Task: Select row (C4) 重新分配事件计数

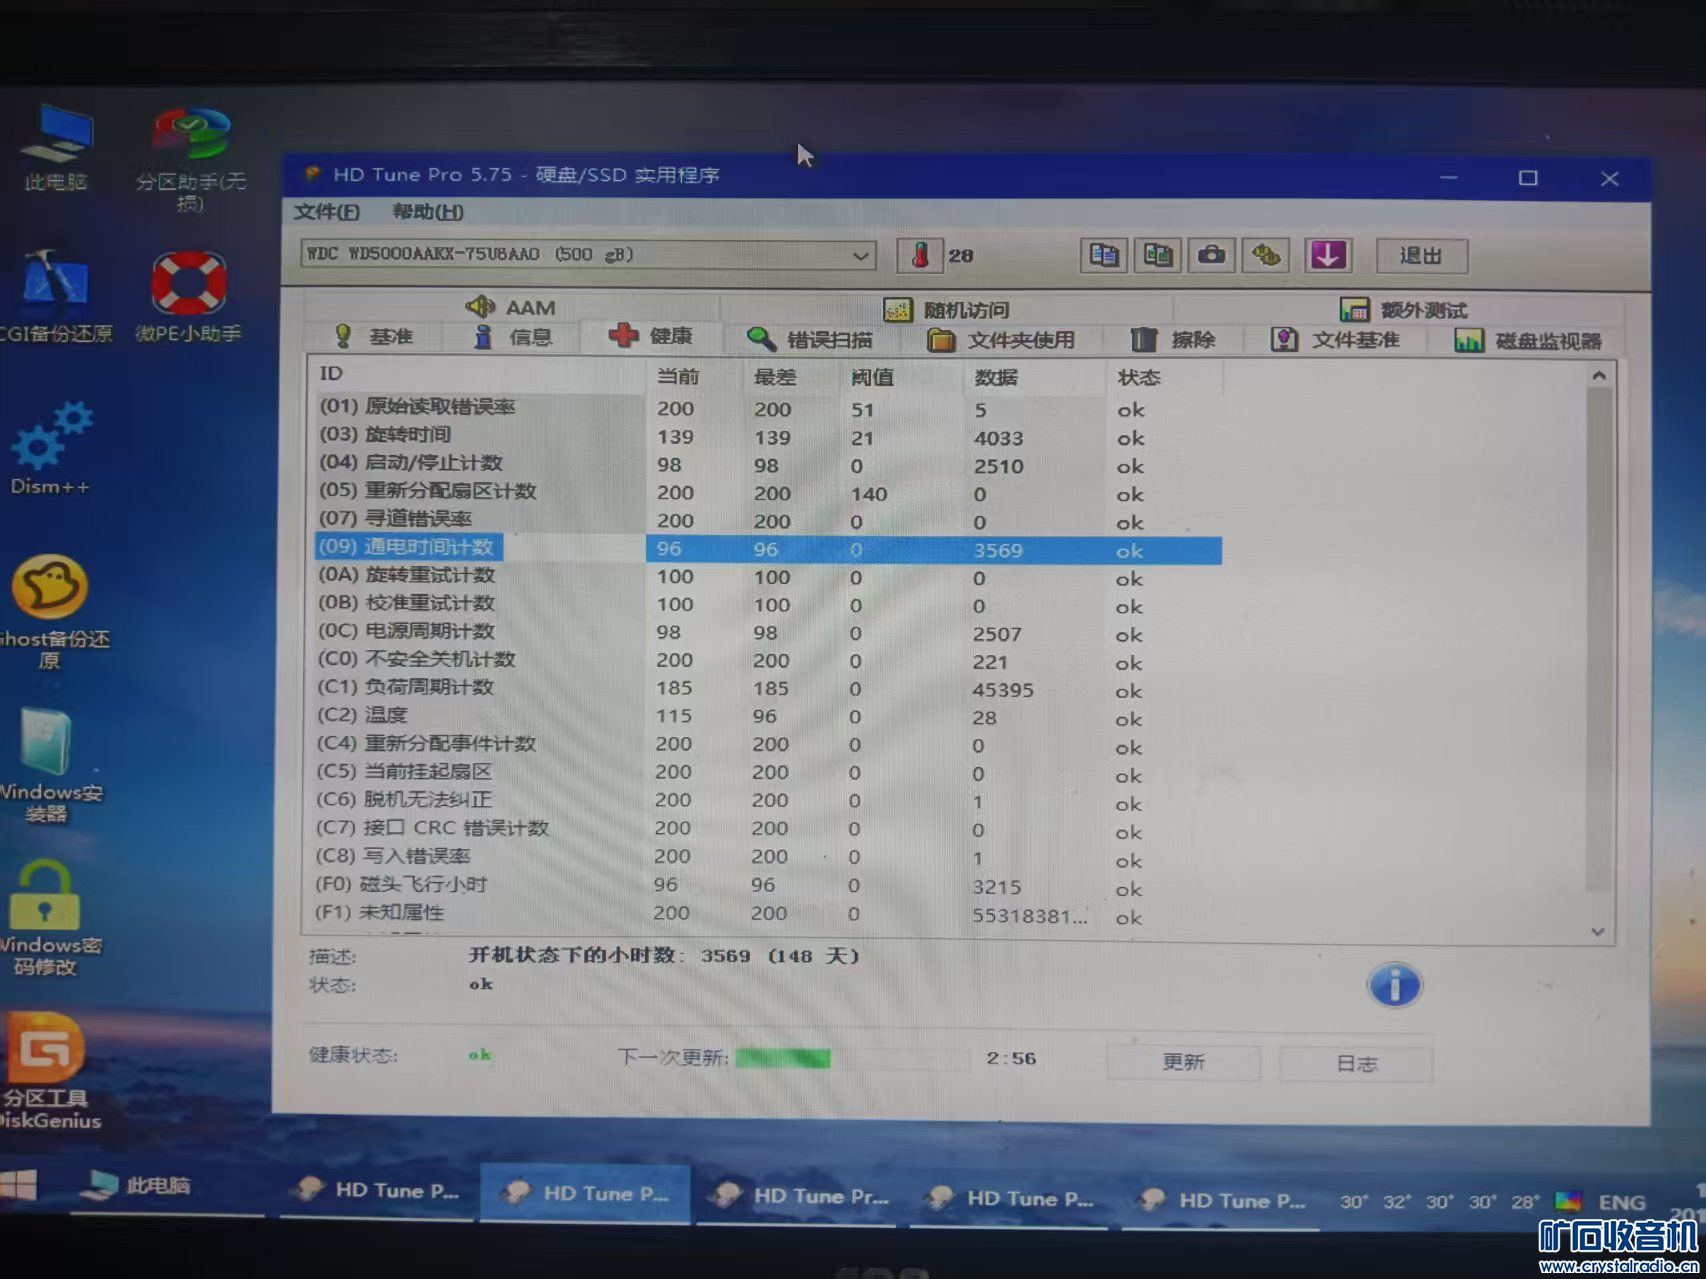Action: pyautogui.click(x=767, y=745)
